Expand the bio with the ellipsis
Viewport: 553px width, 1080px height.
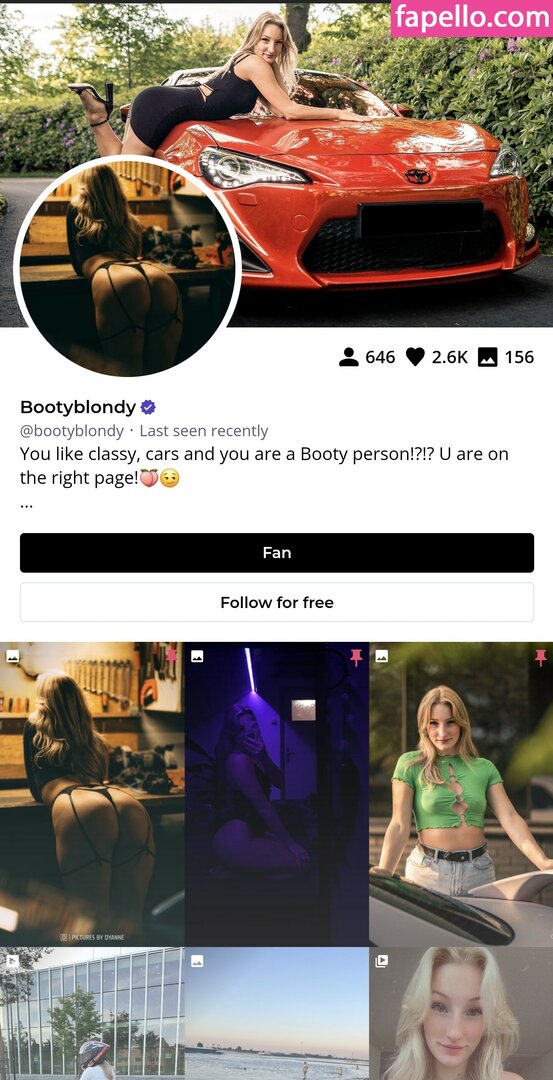(x=27, y=503)
